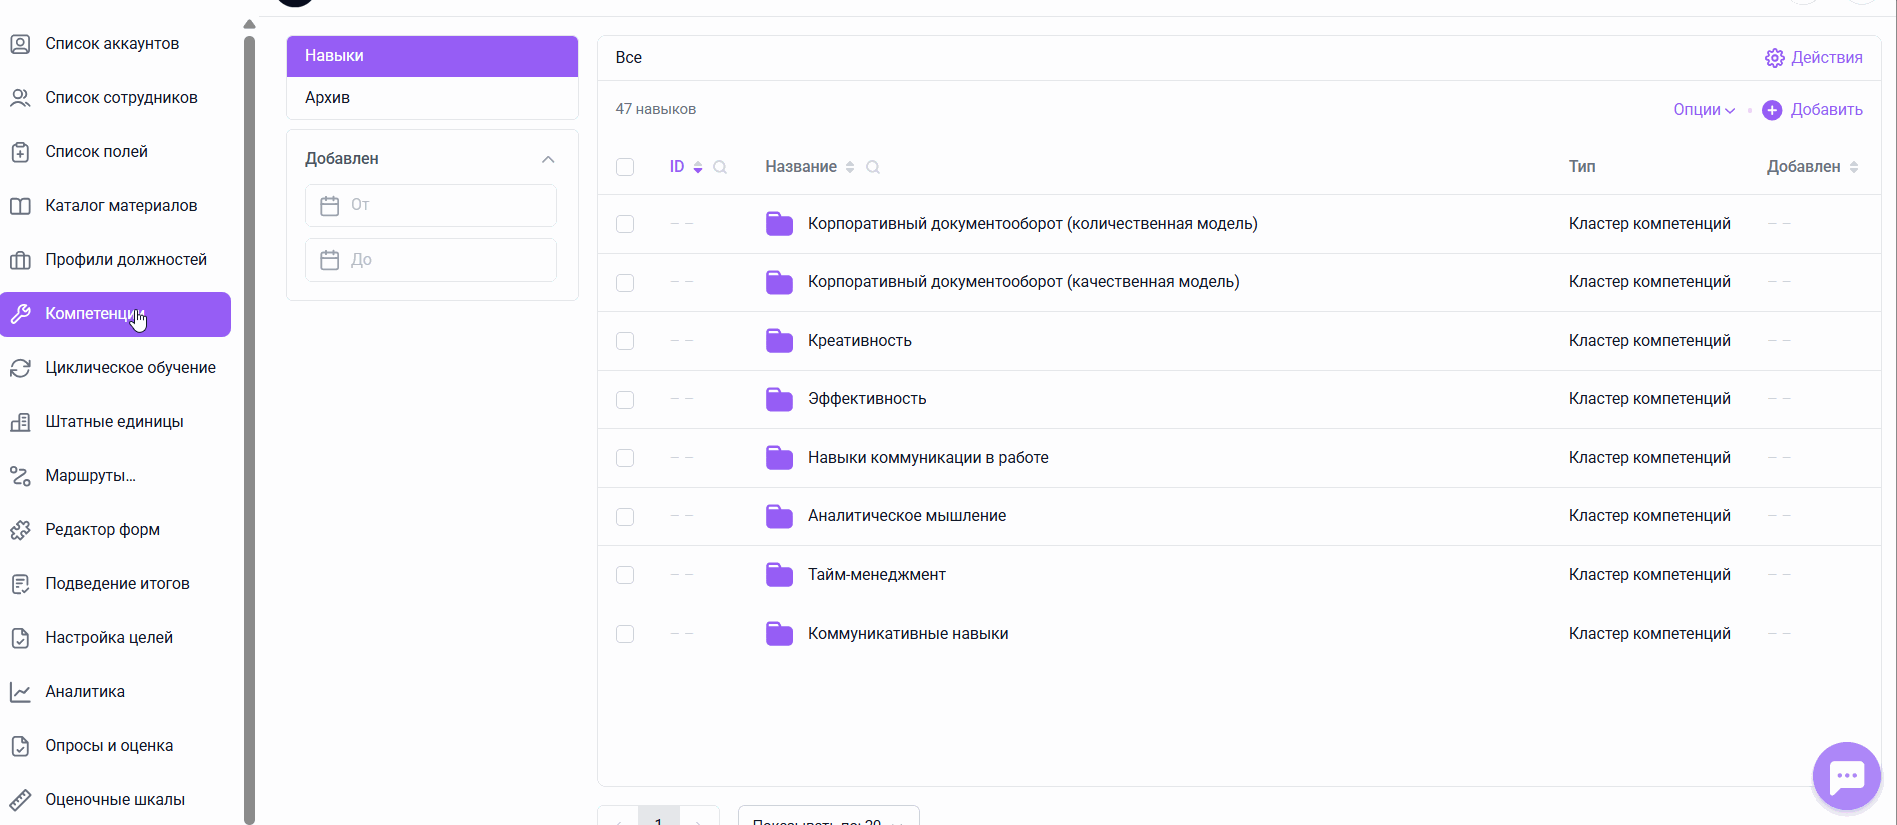Image resolution: width=1897 pixels, height=825 pixels.
Task: Click the Действия gear icon
Action: [x=1774, y=58]
